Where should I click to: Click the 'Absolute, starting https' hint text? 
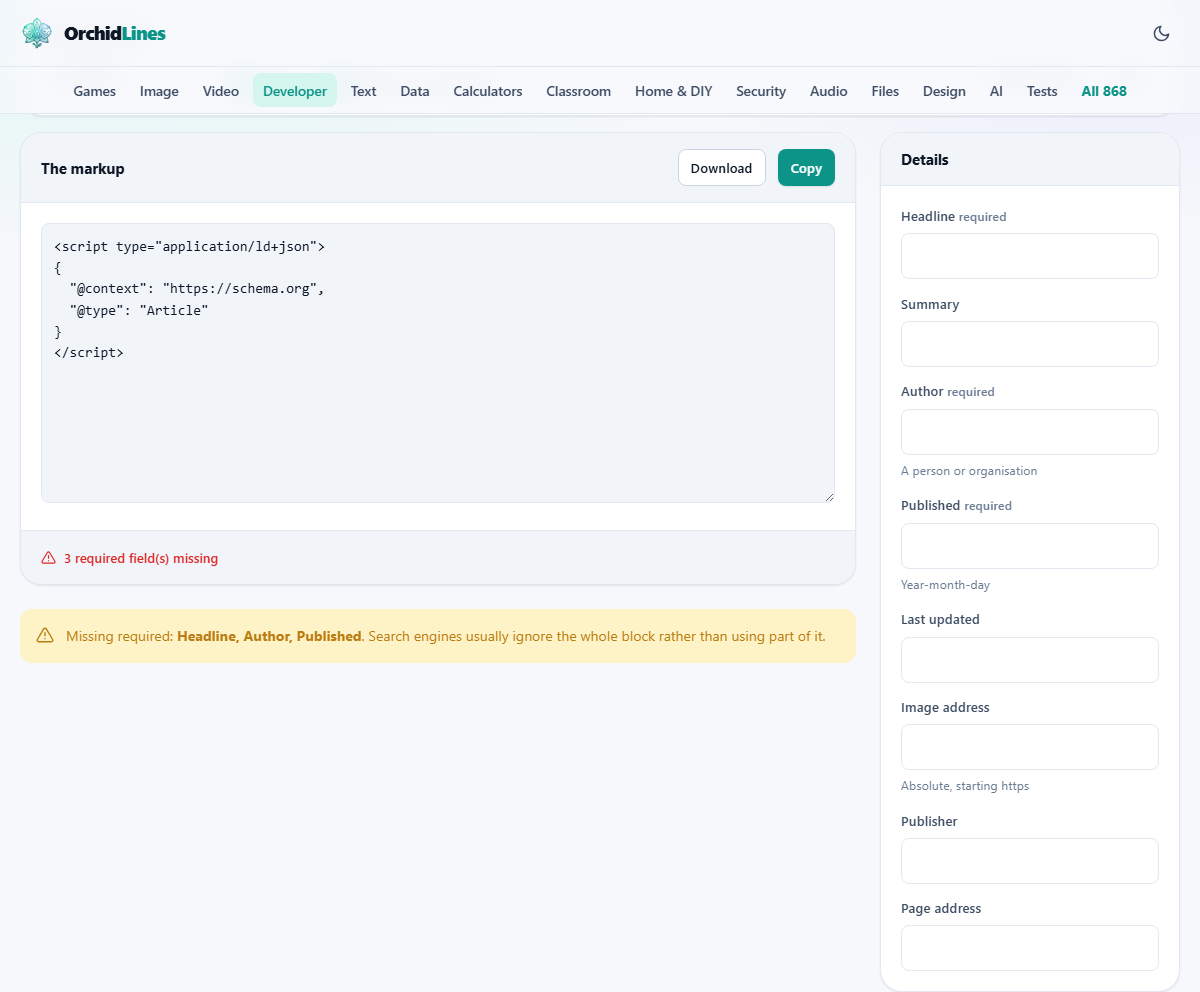coord(965,786)
